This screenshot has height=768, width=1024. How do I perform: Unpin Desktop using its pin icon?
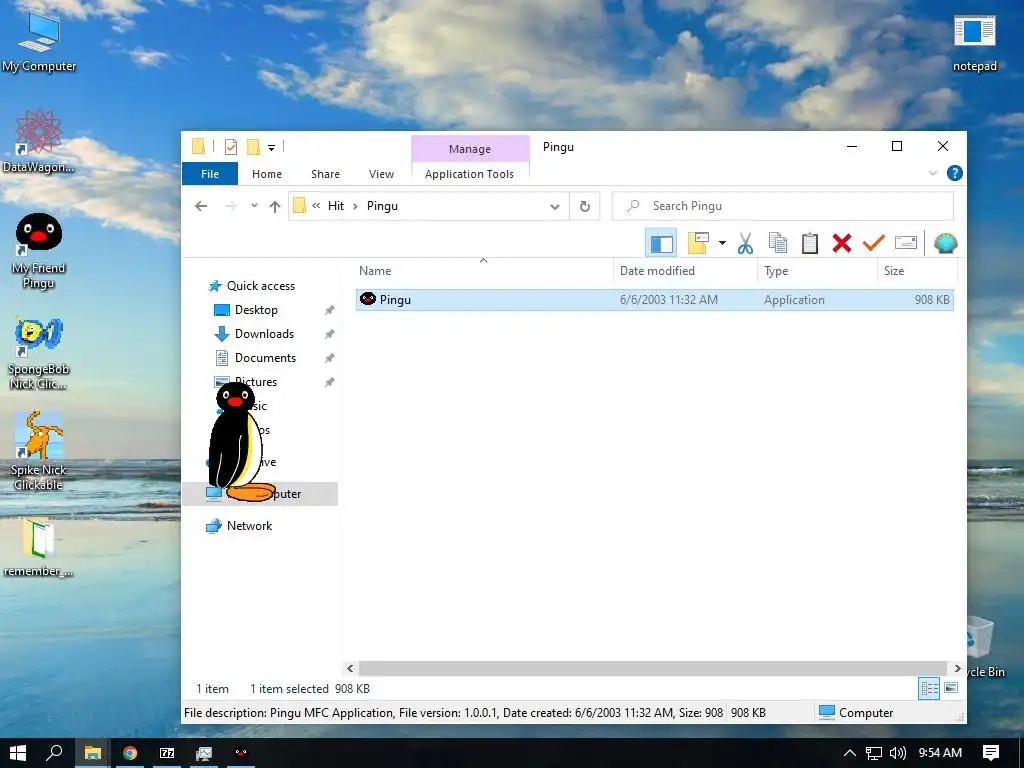pyautogui.click(x=330, y=310)
